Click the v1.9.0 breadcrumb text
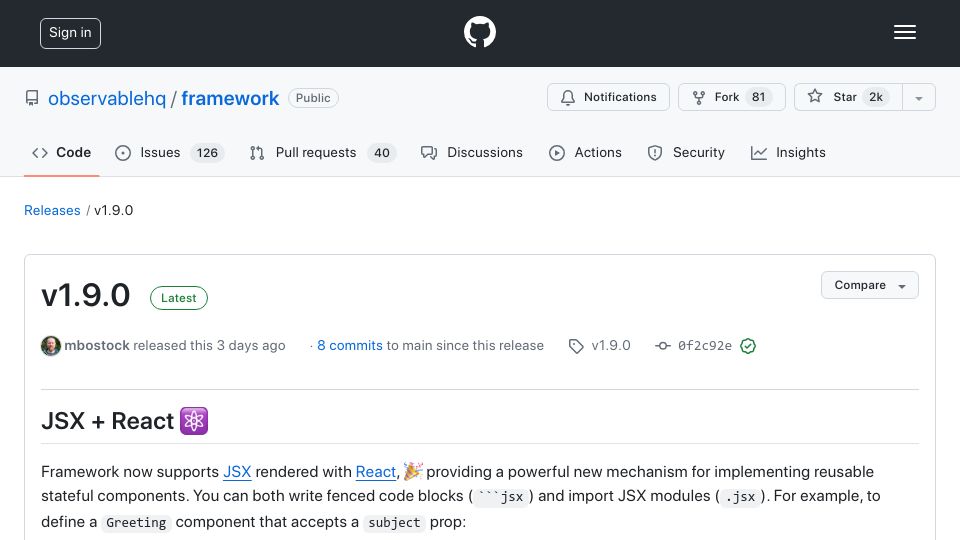The width and height of the screenshot is (960, 540). [x=113, y=210]
